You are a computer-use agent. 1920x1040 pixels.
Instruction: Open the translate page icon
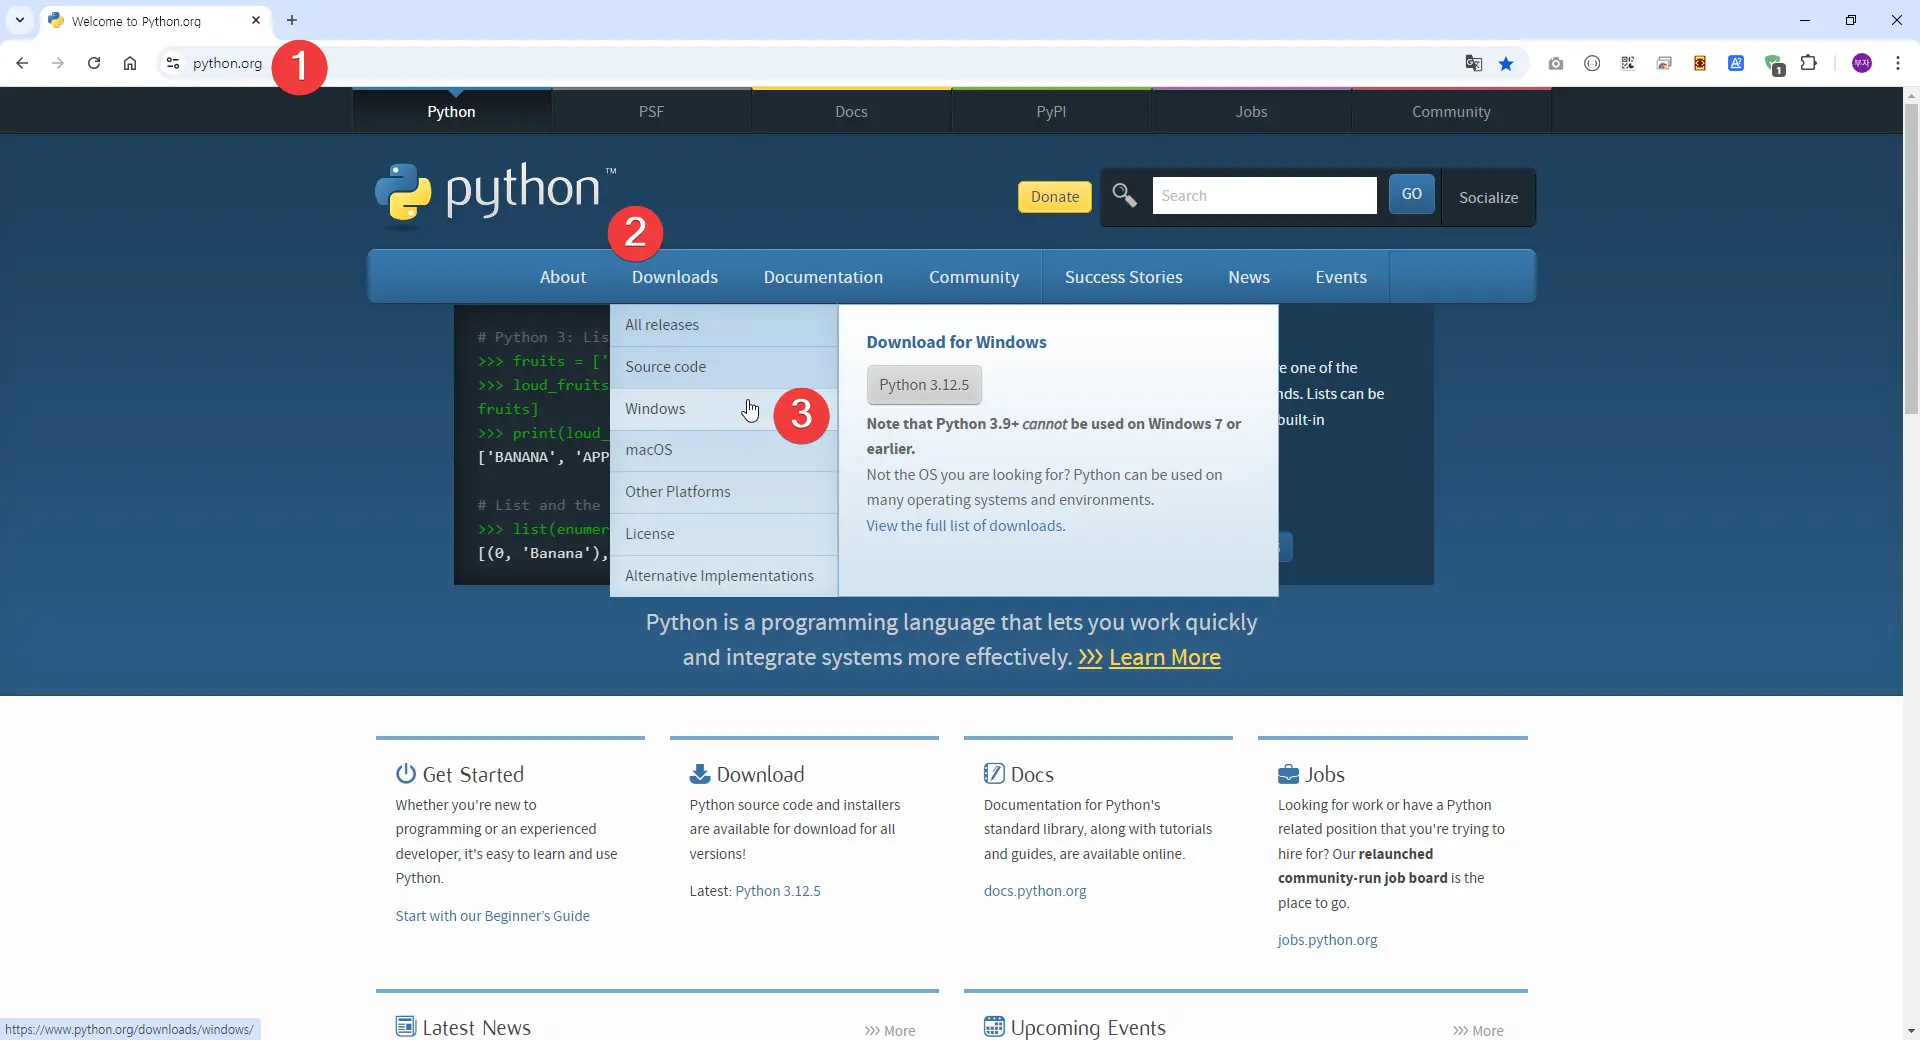tap(1473, 63)
